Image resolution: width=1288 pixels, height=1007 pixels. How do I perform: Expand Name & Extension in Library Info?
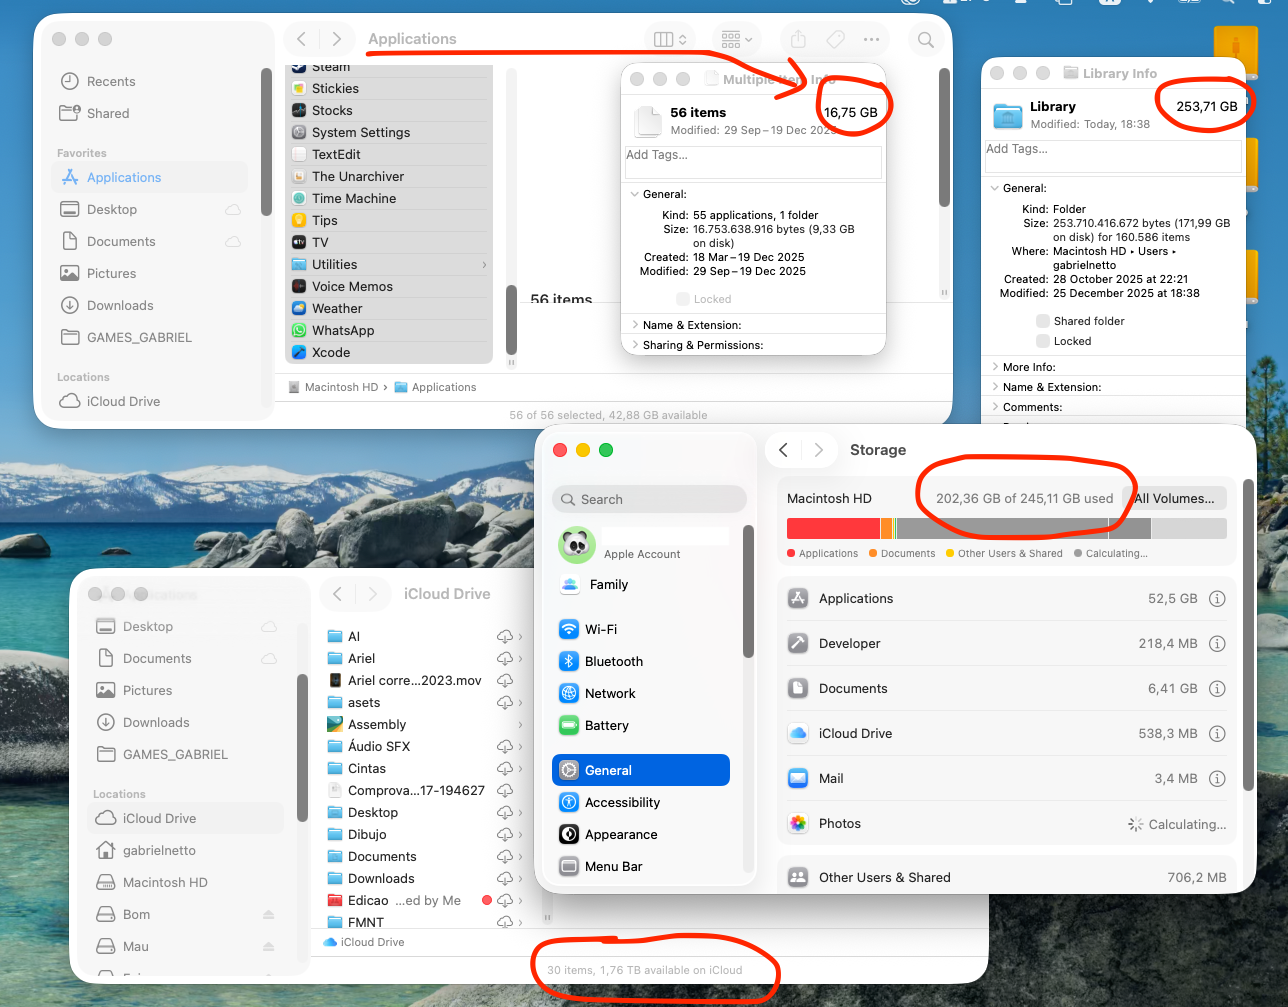click(994, 387)
